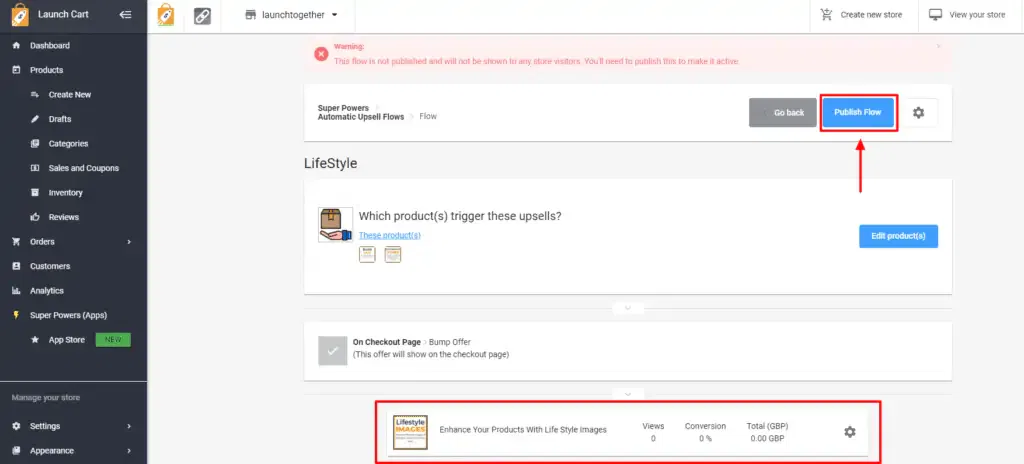Click the Publish Flow button
Image resolution: width=1024 pixels, height=464 pixels.
(857, 112)
